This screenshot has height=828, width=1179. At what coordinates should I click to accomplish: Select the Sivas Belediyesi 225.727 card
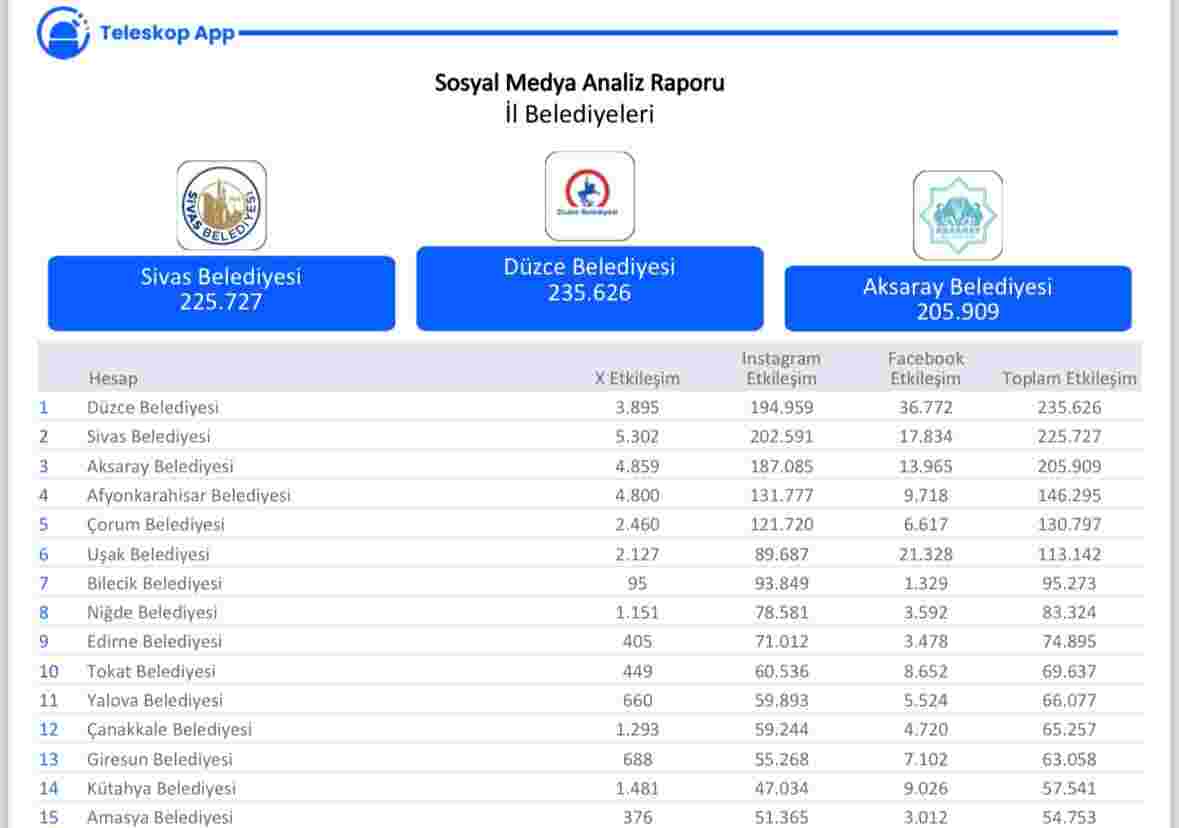click(x=222, y=293)
